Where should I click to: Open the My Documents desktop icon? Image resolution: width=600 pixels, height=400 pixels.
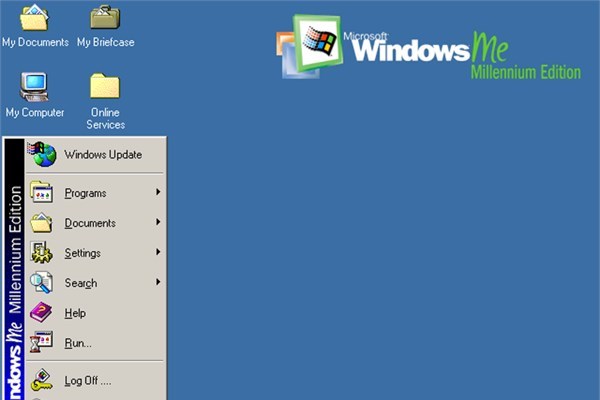[35, 19]
